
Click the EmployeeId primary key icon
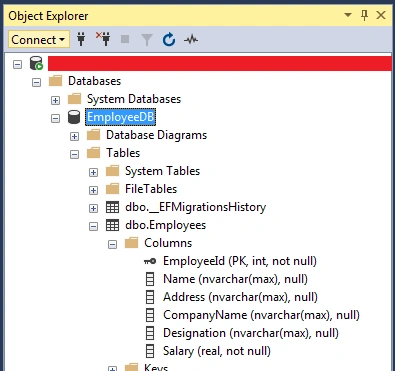150,261
